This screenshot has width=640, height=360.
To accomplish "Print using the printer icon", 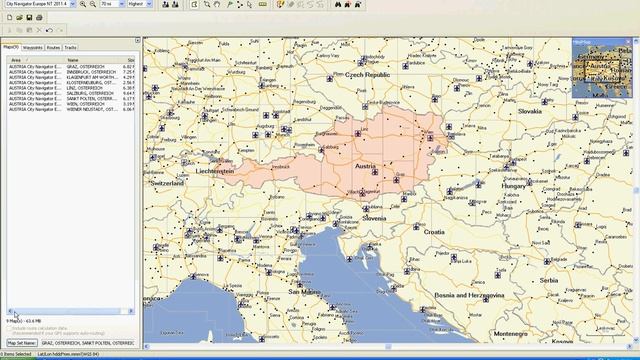I will [39, 18].
